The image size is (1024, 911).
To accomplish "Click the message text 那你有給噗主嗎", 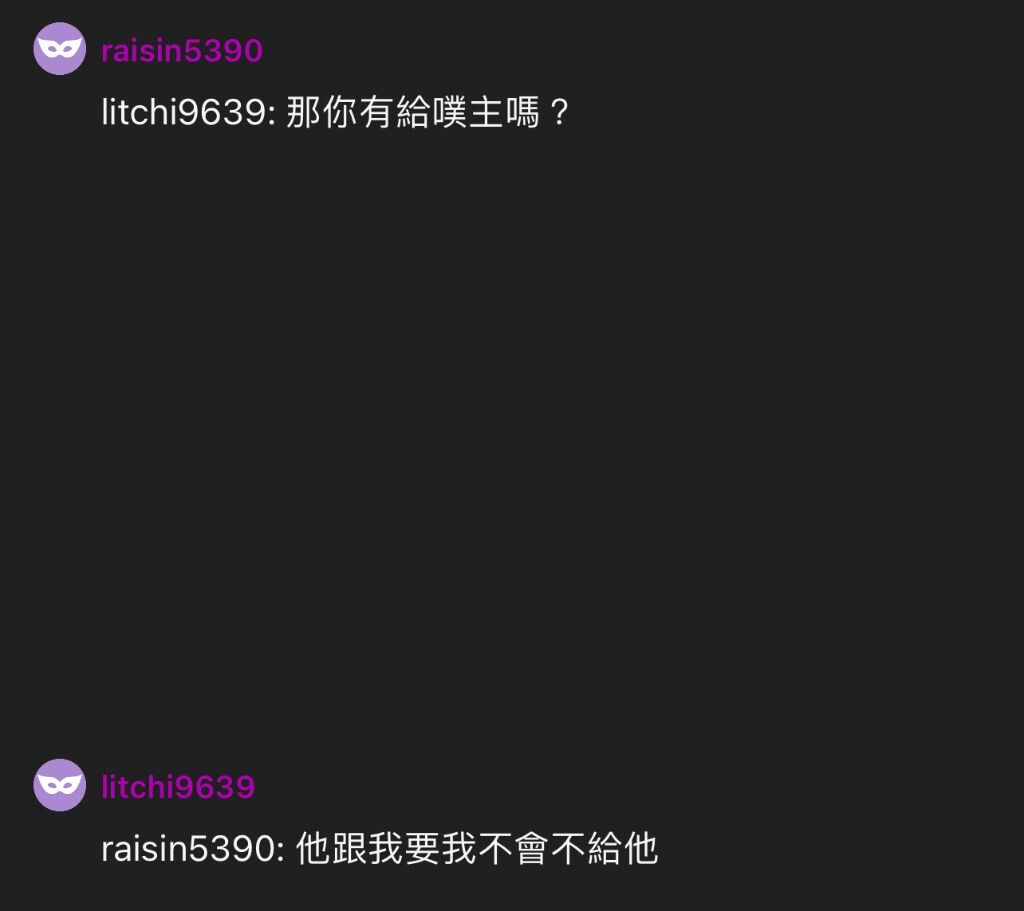I will point(413,112).
